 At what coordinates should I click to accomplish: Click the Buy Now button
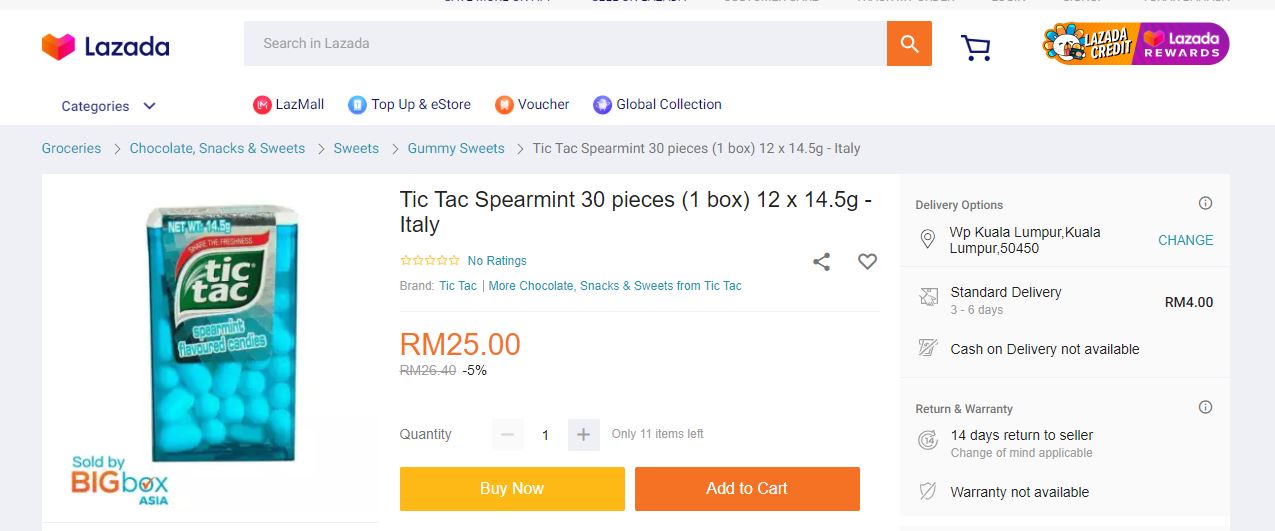512,489
